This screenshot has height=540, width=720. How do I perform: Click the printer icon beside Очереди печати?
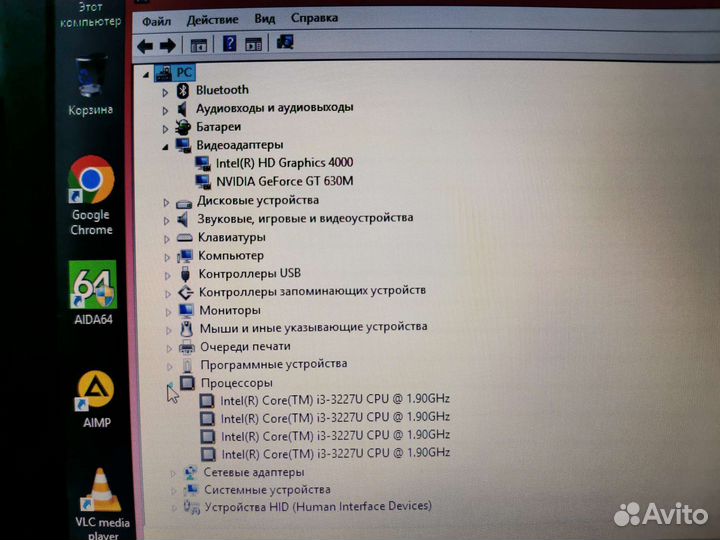[187, 347]
